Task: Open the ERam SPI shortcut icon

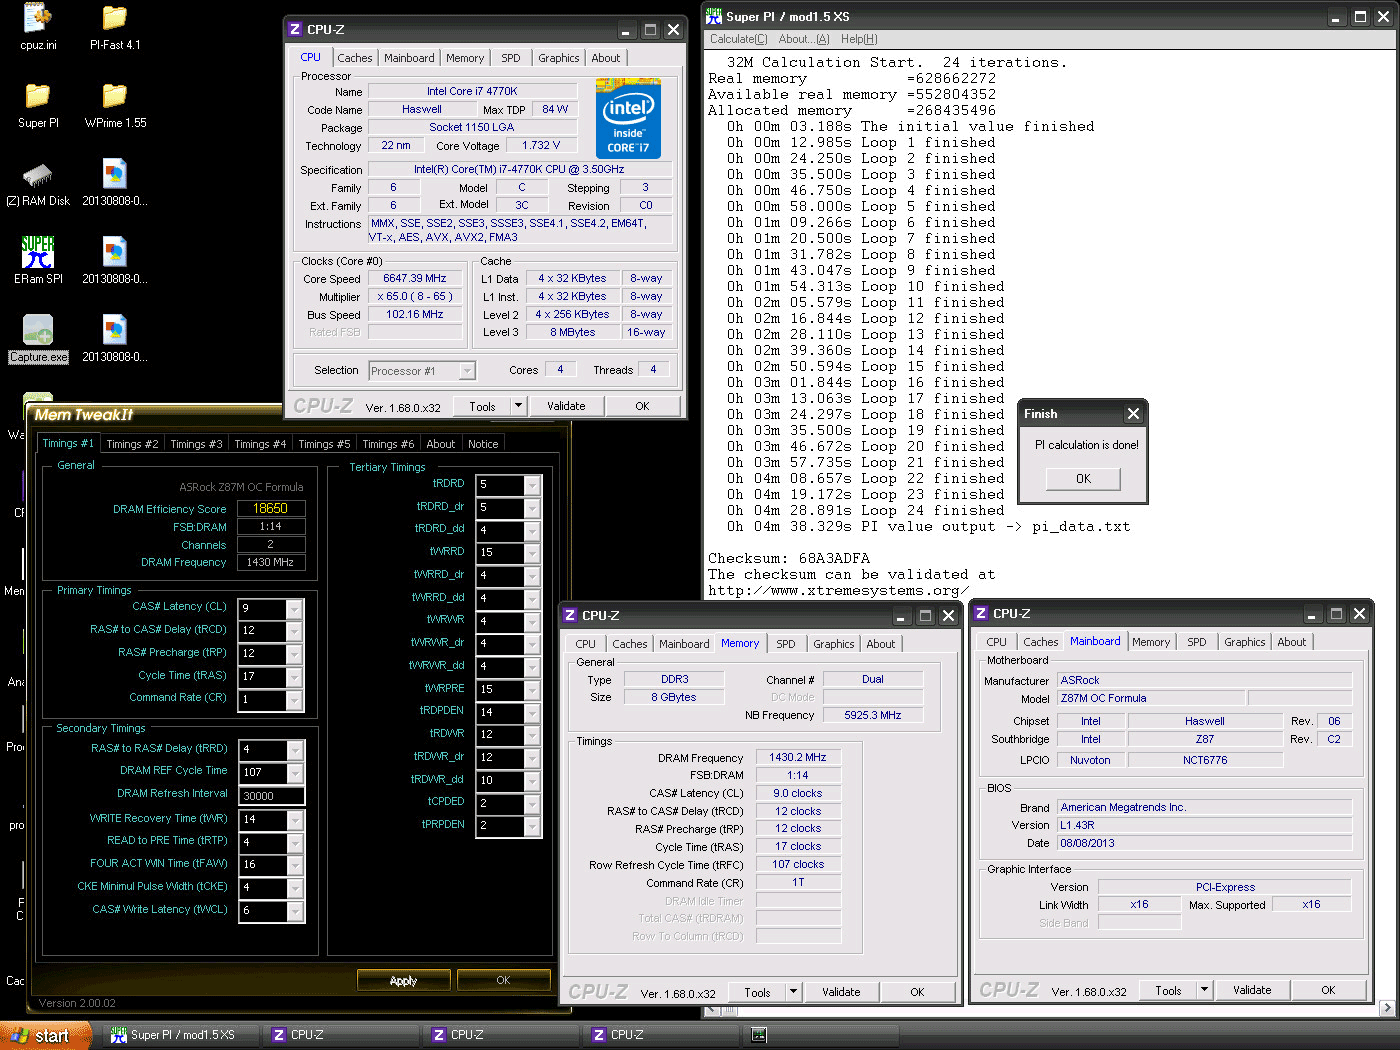Action: pyautogui.click(x=38, y=252)
